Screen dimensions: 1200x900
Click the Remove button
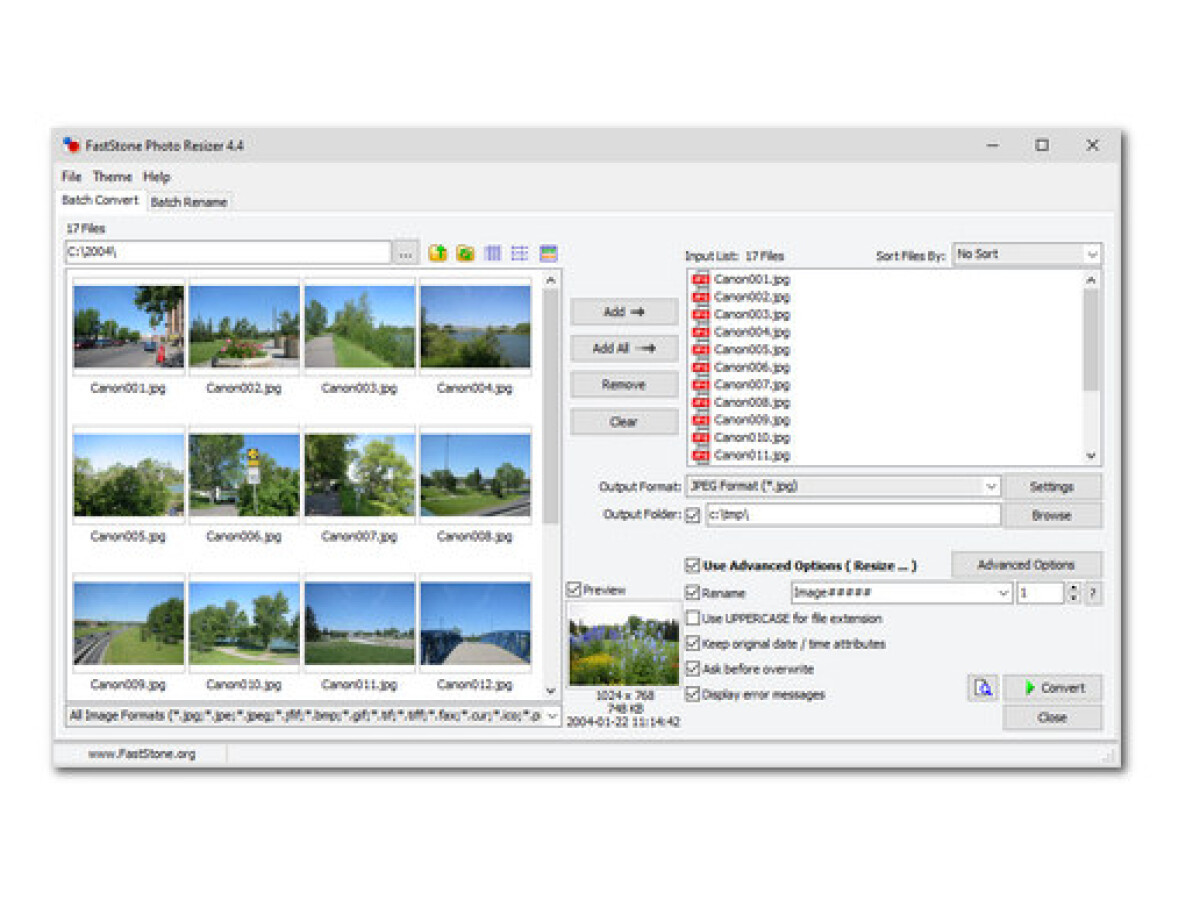pyautogui.click(x=624, y=385)
